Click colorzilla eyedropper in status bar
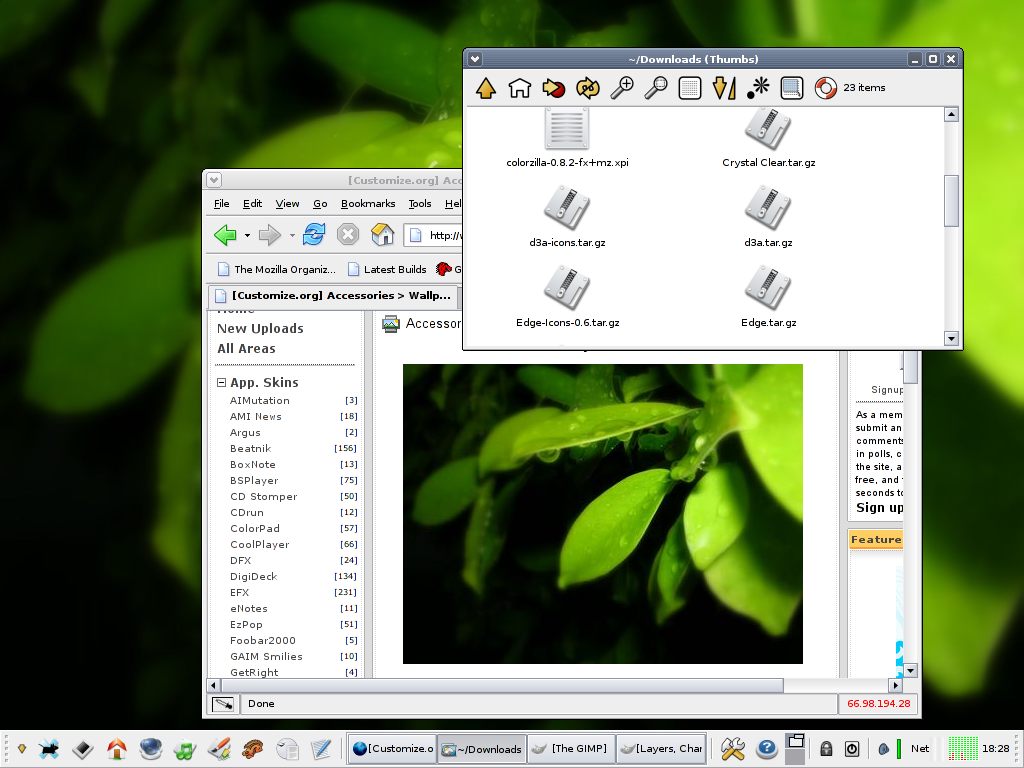Image resolution: width=1024 pixels, height=768 pixels. pos(223,704)
